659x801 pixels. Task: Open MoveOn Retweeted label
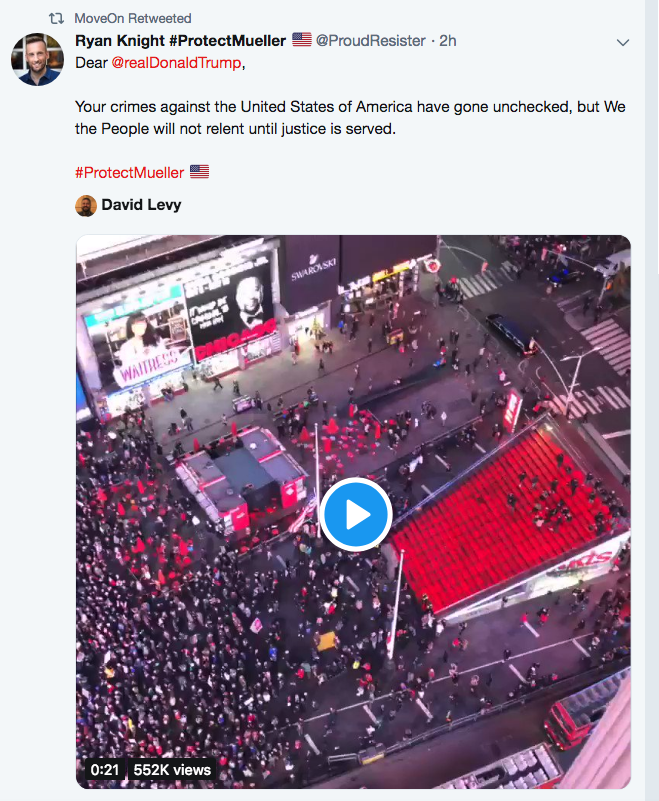(x=133, y=18)
